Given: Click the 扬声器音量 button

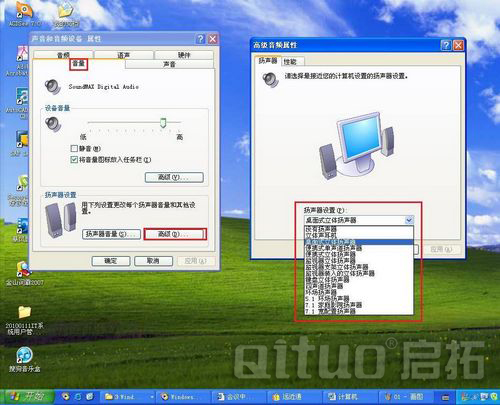Looking at the screenshot, I should [111, 234].
